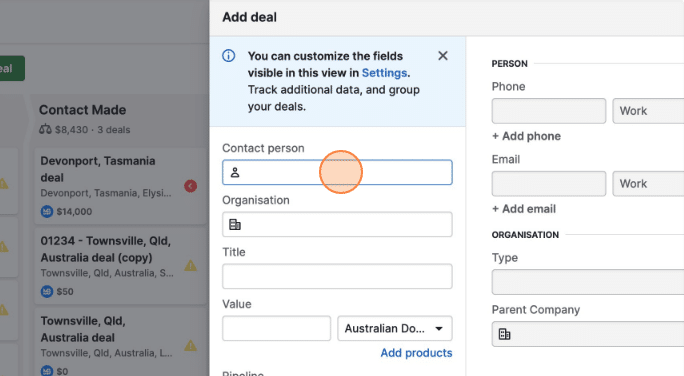684x376 pixels.
Task: Click the warning triangle on Townsville copy deal
Action: coord(190,265)
